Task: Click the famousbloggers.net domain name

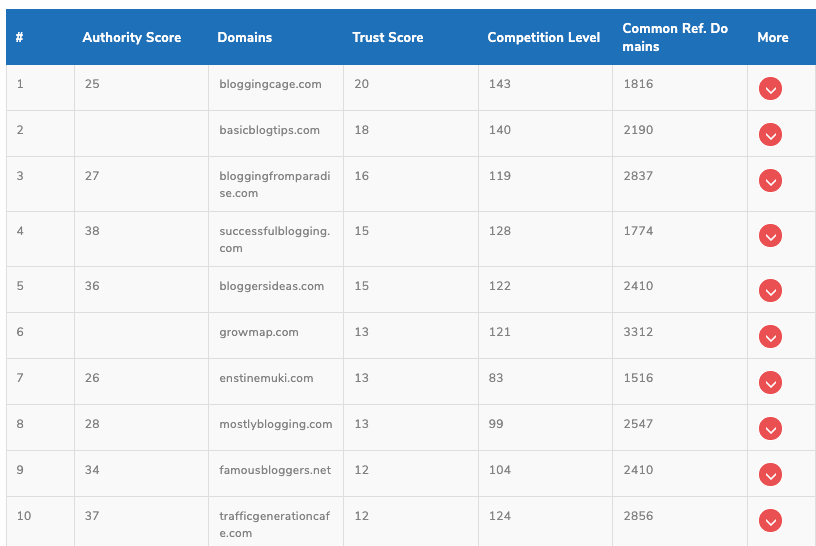Action: [x=274, y=470]
